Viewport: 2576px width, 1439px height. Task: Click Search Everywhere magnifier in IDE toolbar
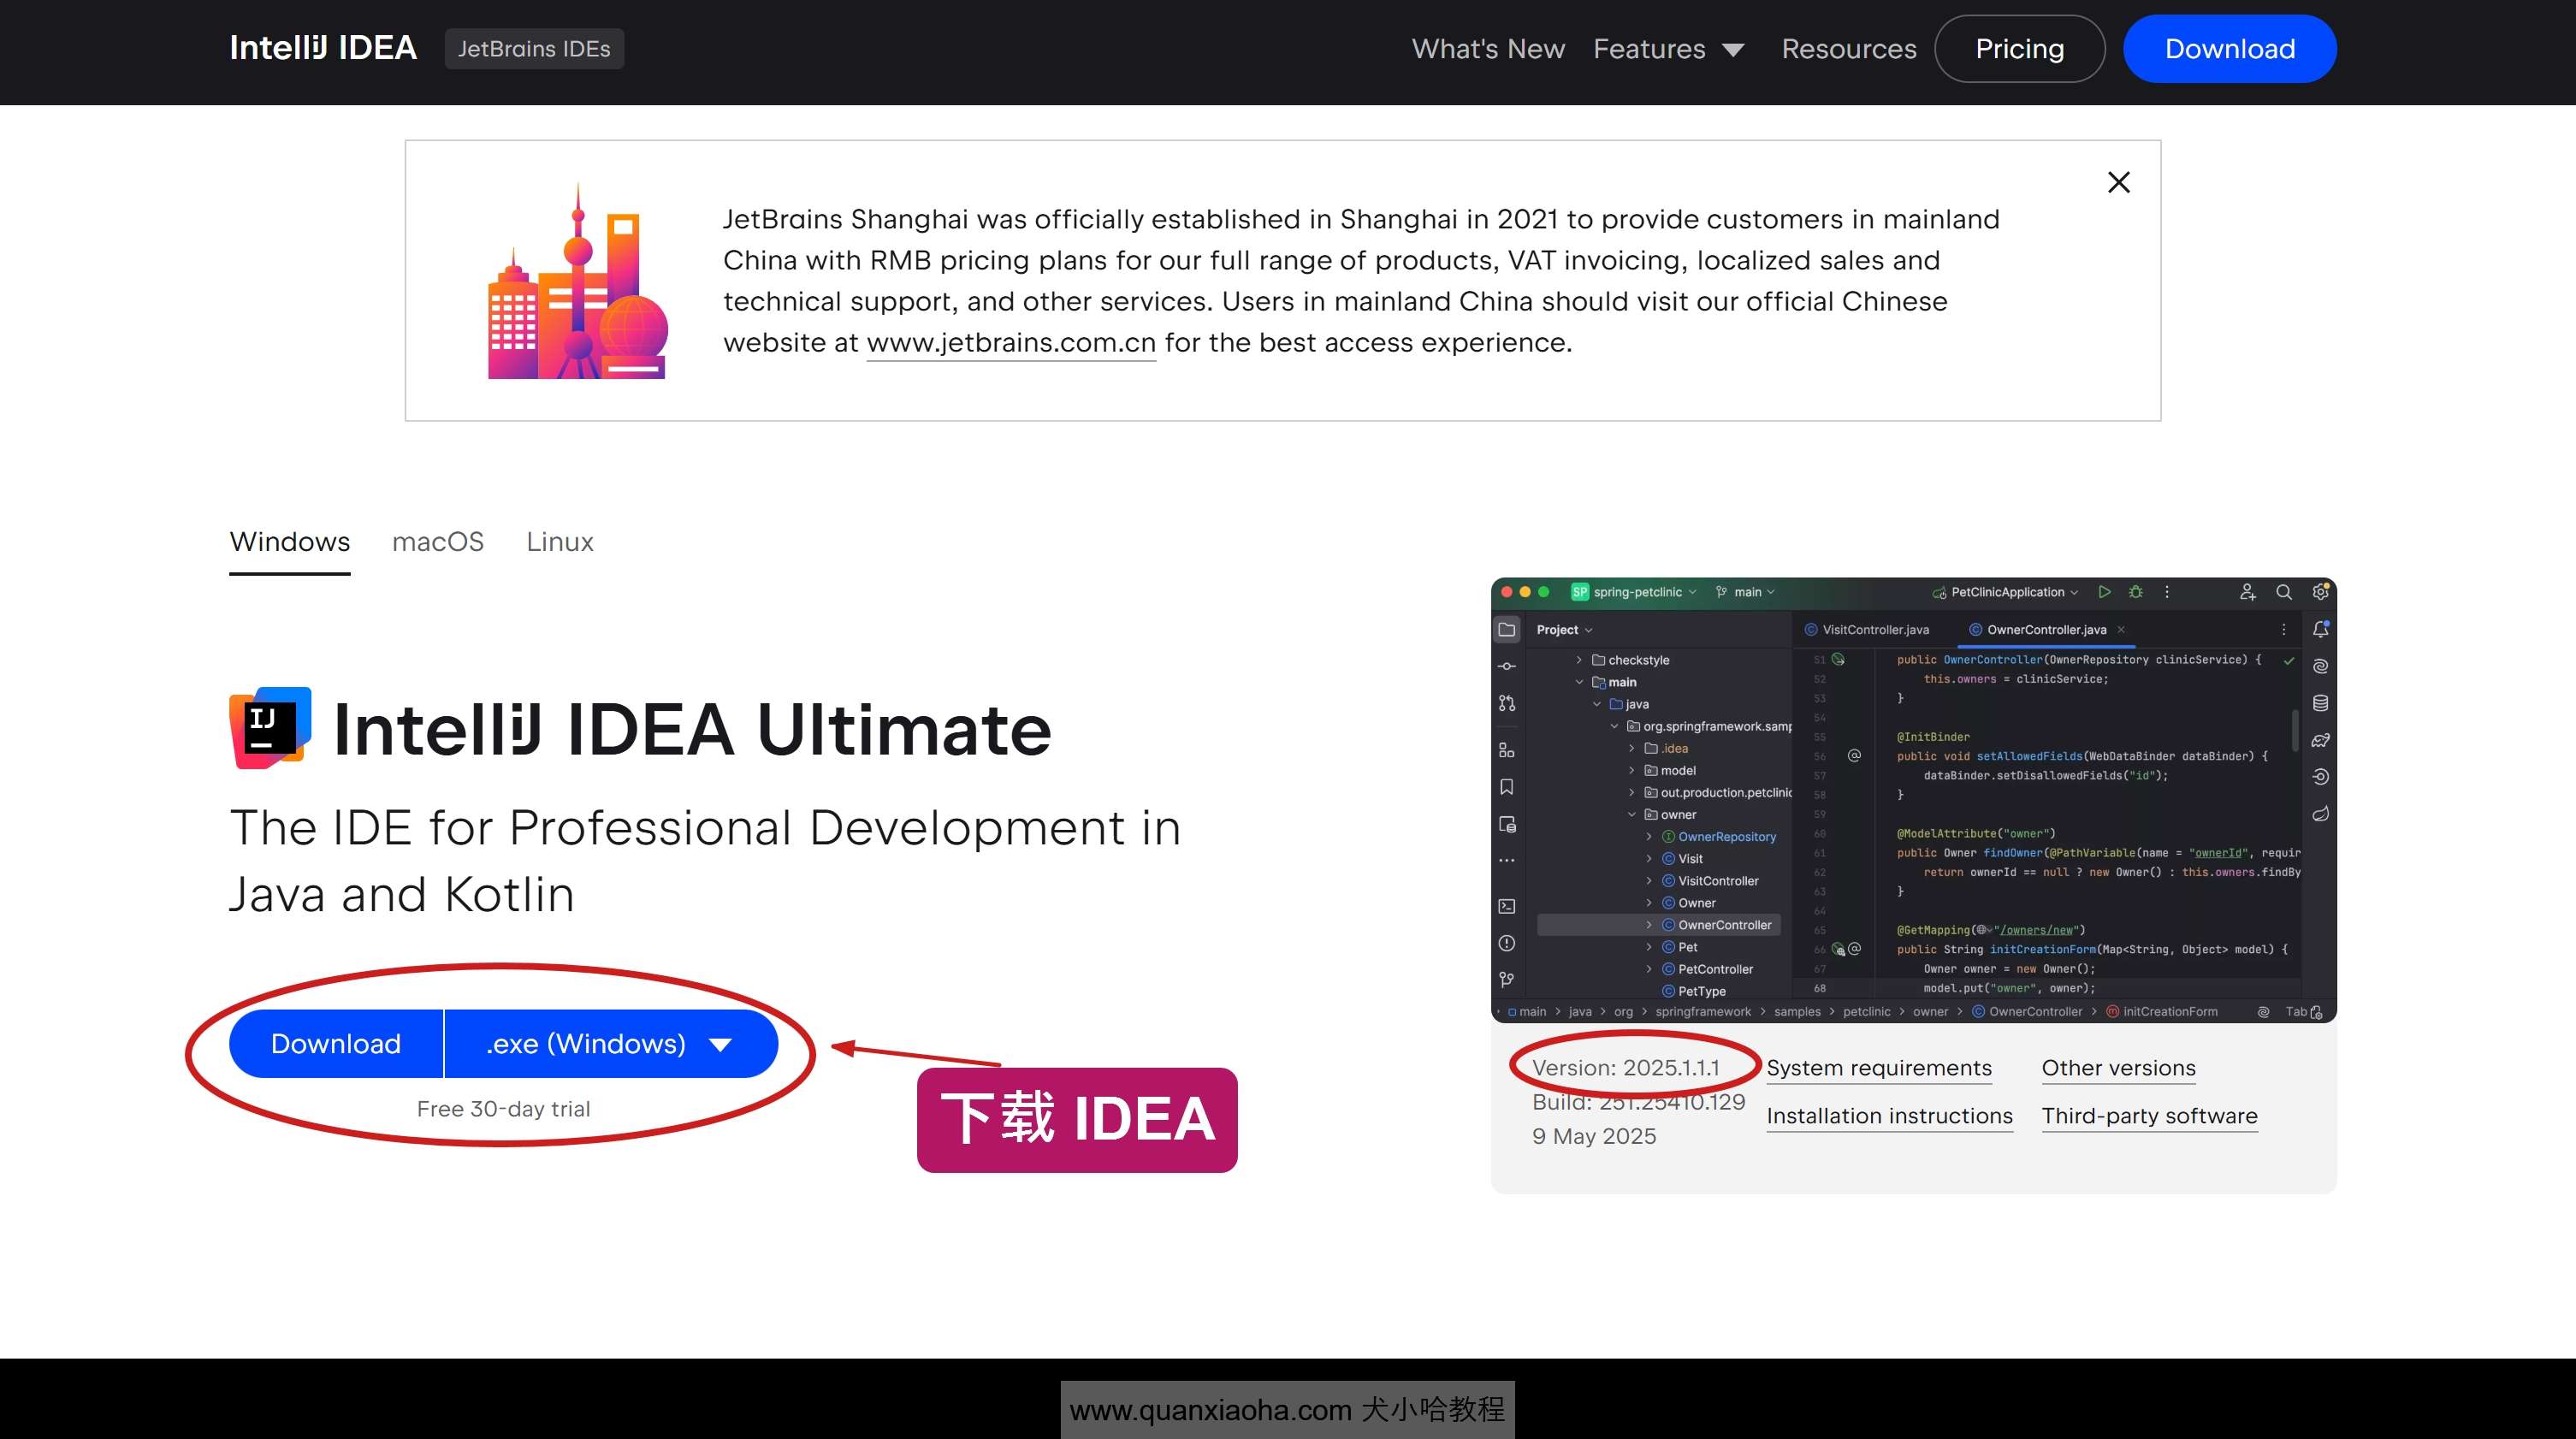(2284, 592)
